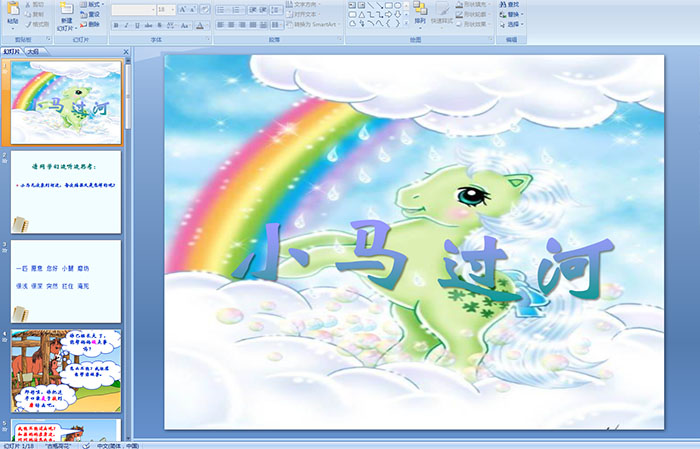
Task: Toggle Italic formatting
Action: [x=127, y=26]
